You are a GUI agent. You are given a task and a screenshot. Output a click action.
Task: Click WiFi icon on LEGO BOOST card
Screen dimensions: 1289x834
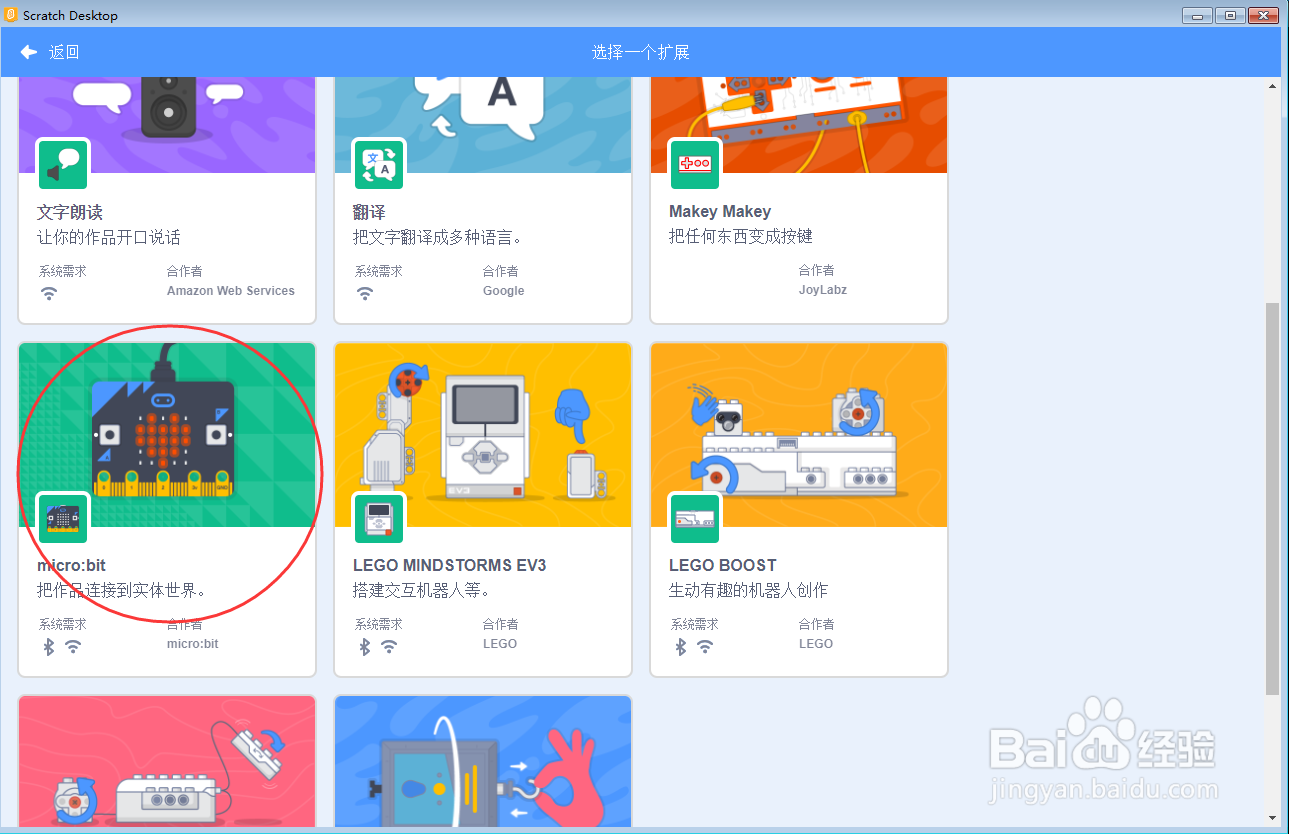[x=705, y=646]
